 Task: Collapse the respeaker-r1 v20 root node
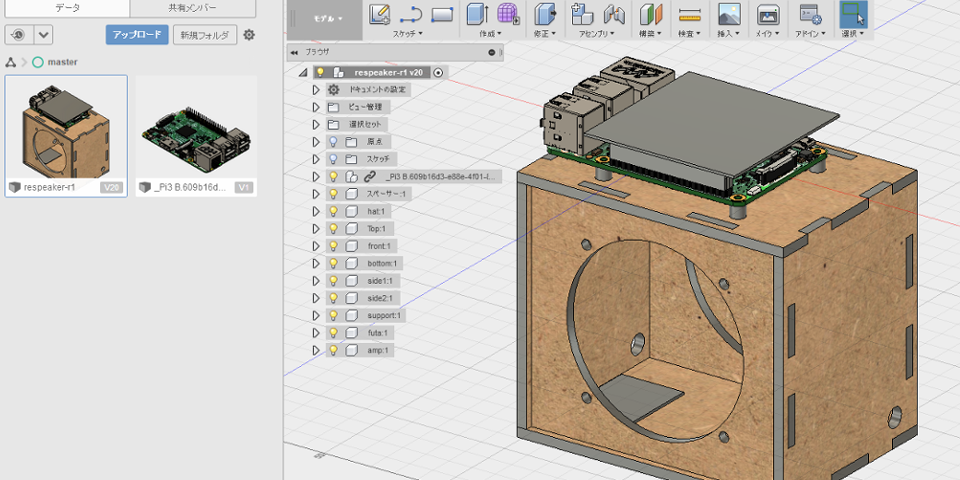[302, 73]
